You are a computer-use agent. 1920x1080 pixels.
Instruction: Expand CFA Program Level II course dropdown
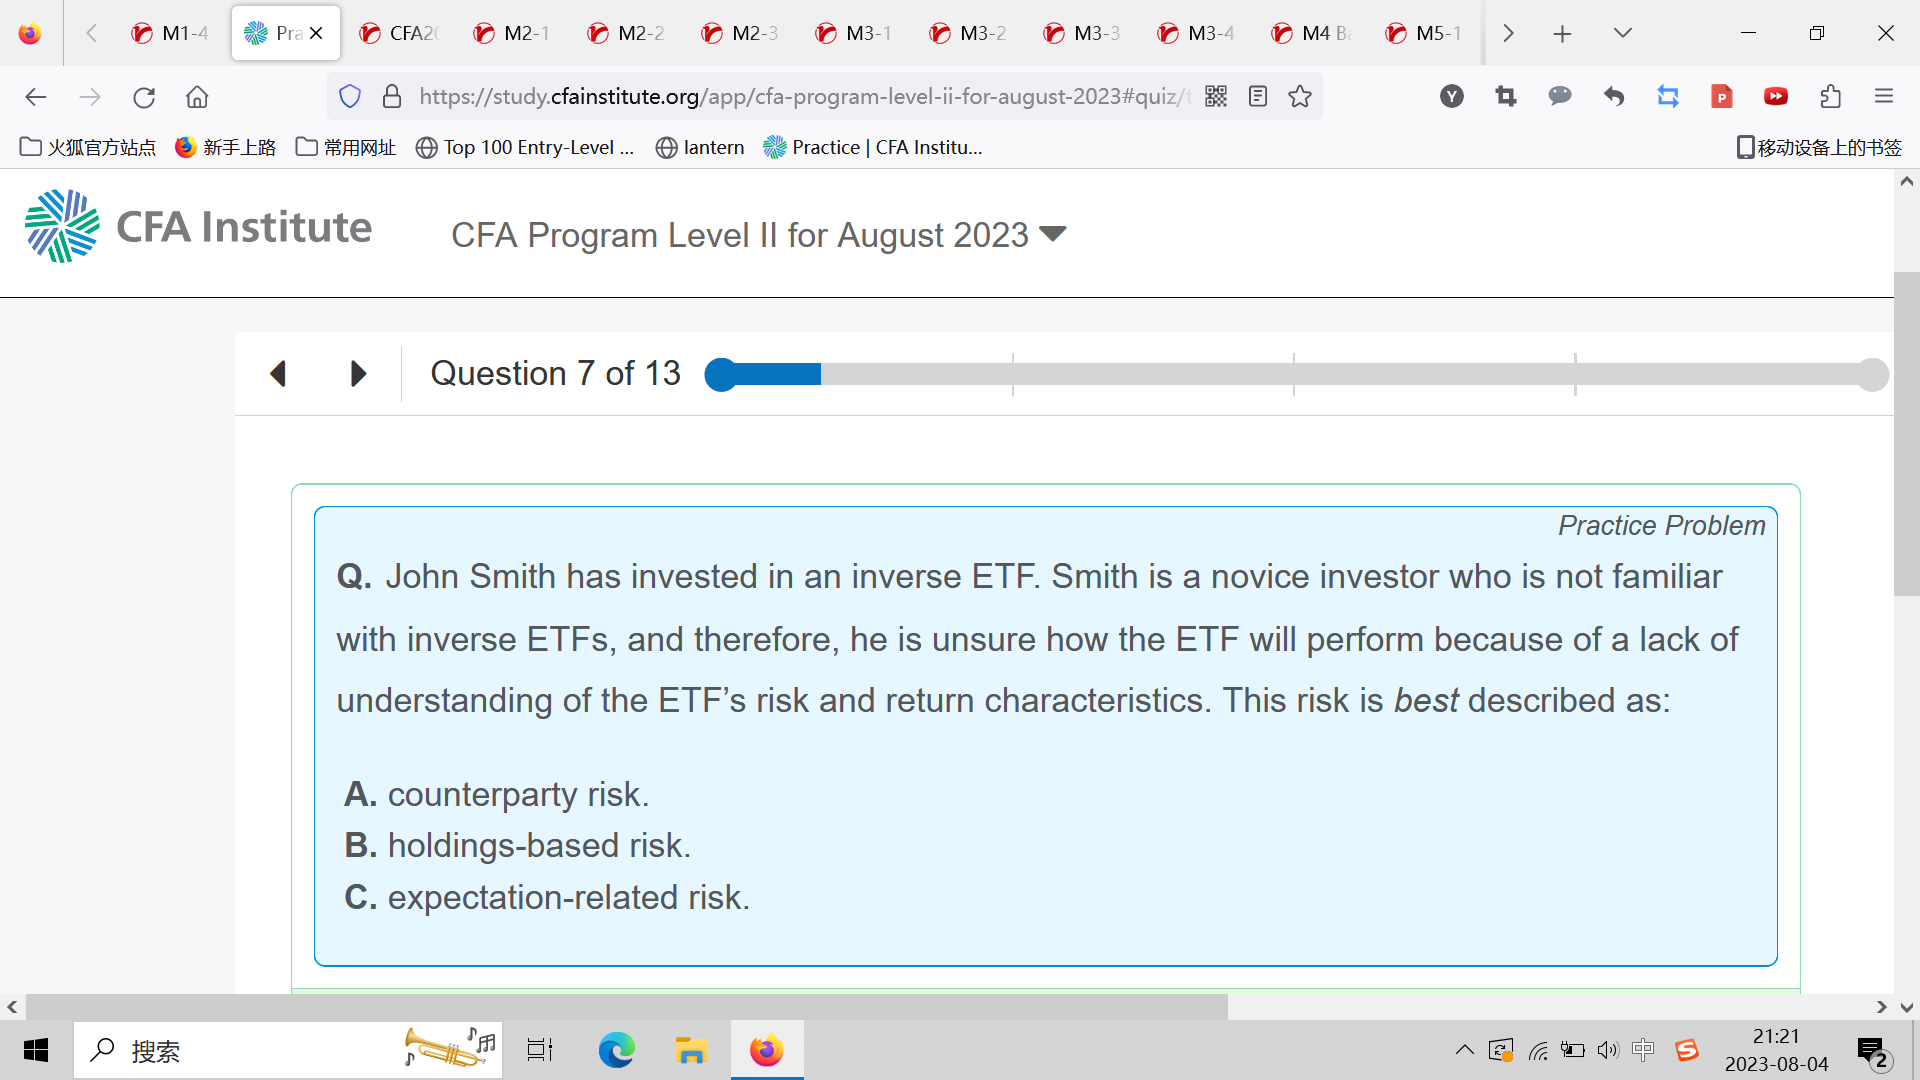[x=1053, y=234]
